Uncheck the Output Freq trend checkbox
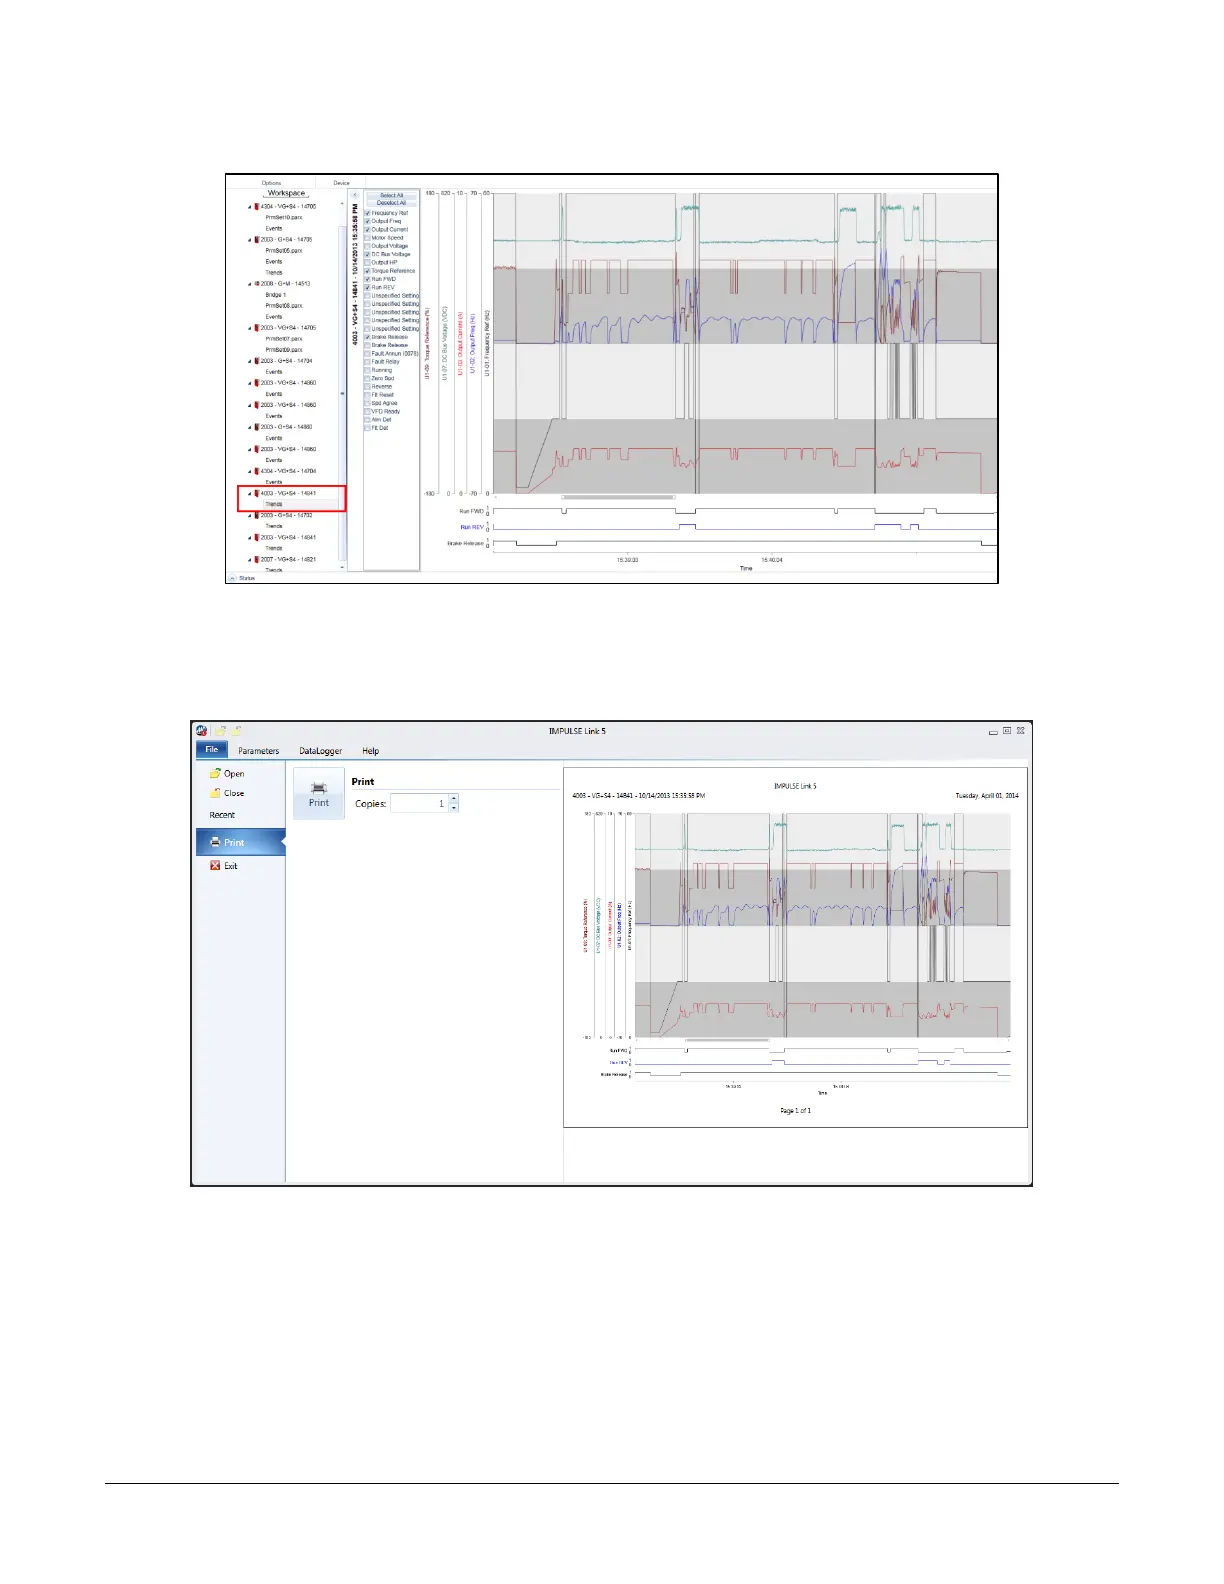 tap(368, 221)
